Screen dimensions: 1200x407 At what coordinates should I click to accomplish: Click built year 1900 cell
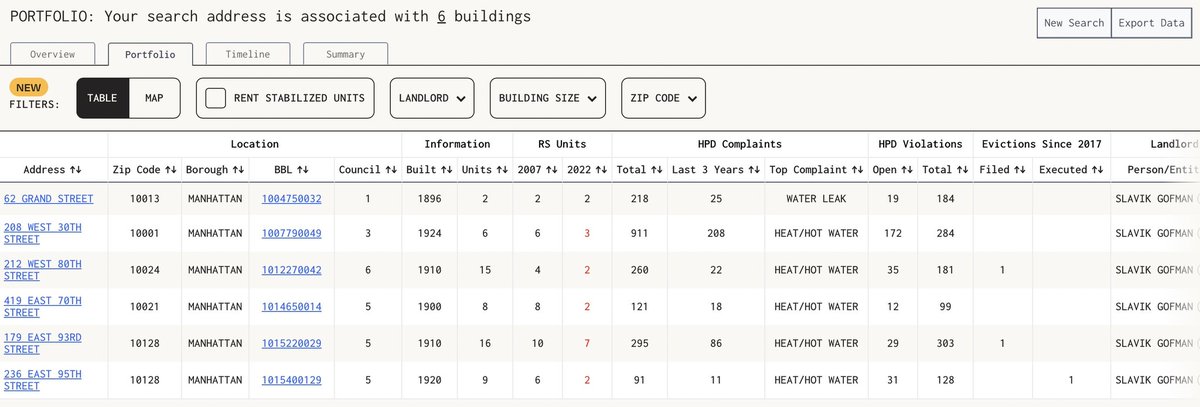point(428,307)
